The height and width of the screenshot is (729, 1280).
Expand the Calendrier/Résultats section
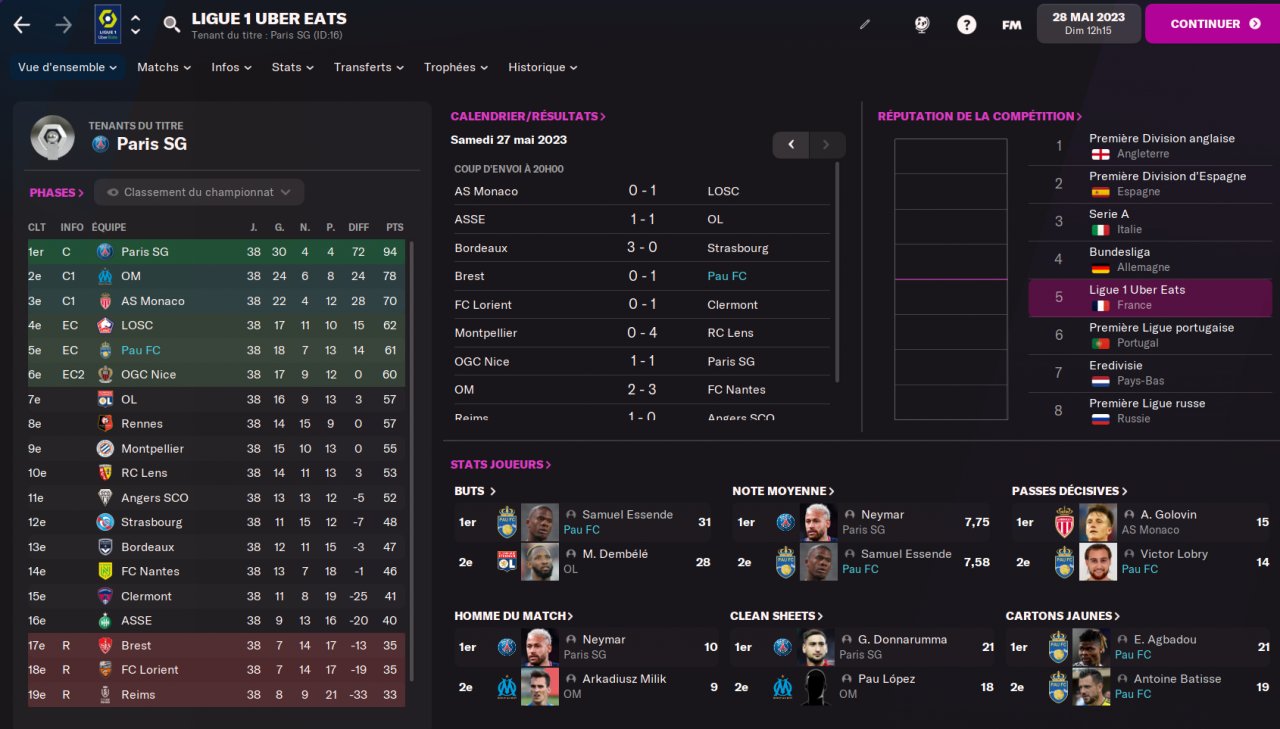pos(528,116)
